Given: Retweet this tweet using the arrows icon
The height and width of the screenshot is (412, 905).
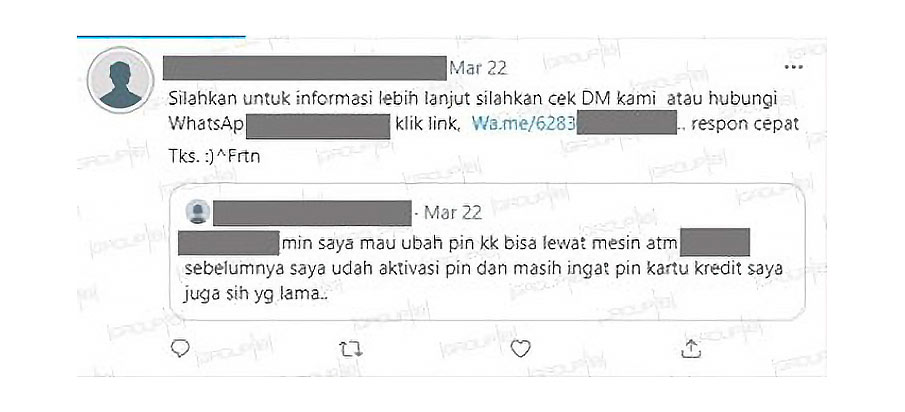Looking at the screenshot, I should click(x=351, y=349).
